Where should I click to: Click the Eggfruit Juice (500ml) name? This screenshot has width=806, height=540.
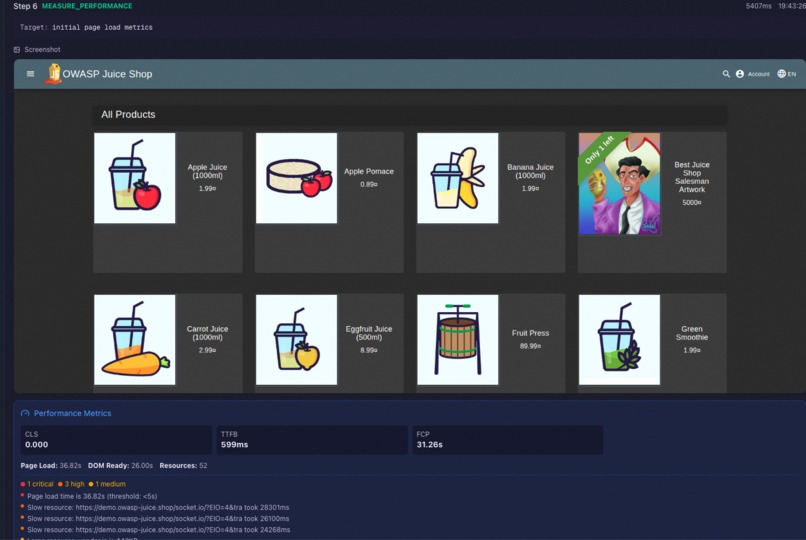coord(369,333)
